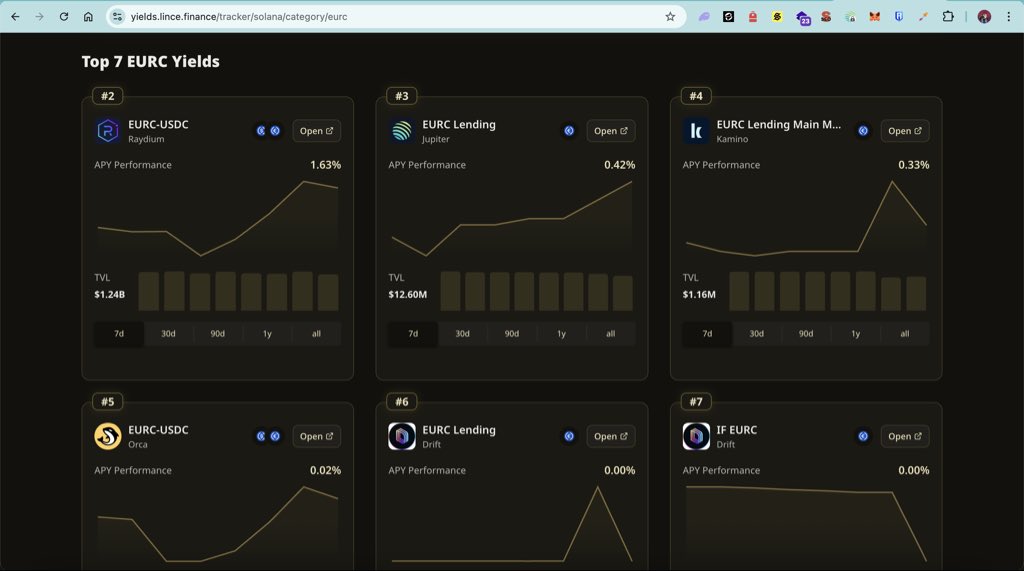The image size is (1024, 571).
Task: Click the 1.63% APY value
Action: tap(325, 165)
